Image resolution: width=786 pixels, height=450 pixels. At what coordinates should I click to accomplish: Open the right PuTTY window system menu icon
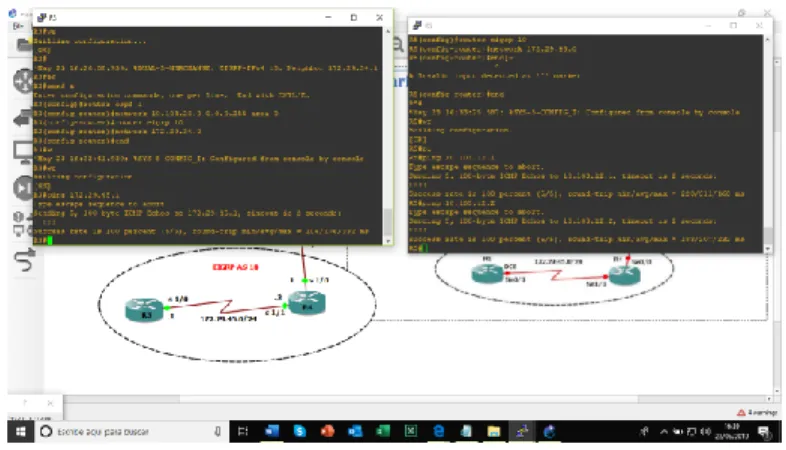pyautogui.click(x=417, y=25)
